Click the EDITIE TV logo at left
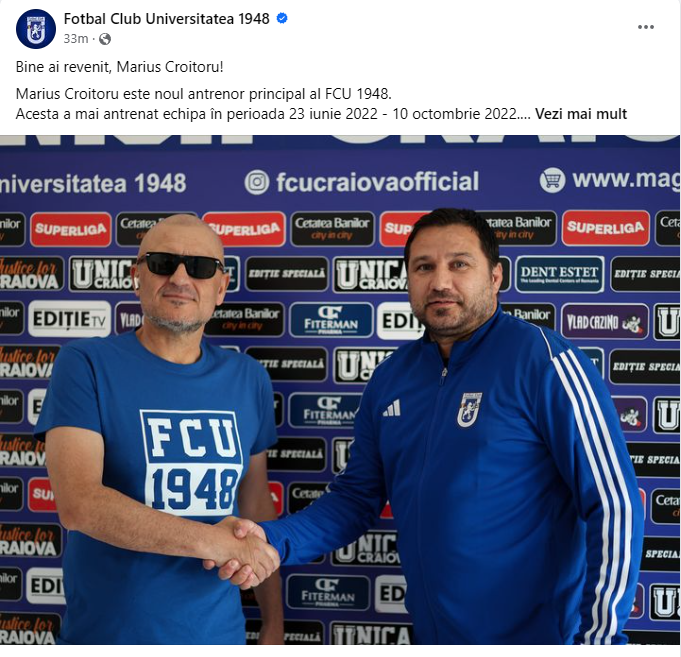 click(x=69, y=319)
